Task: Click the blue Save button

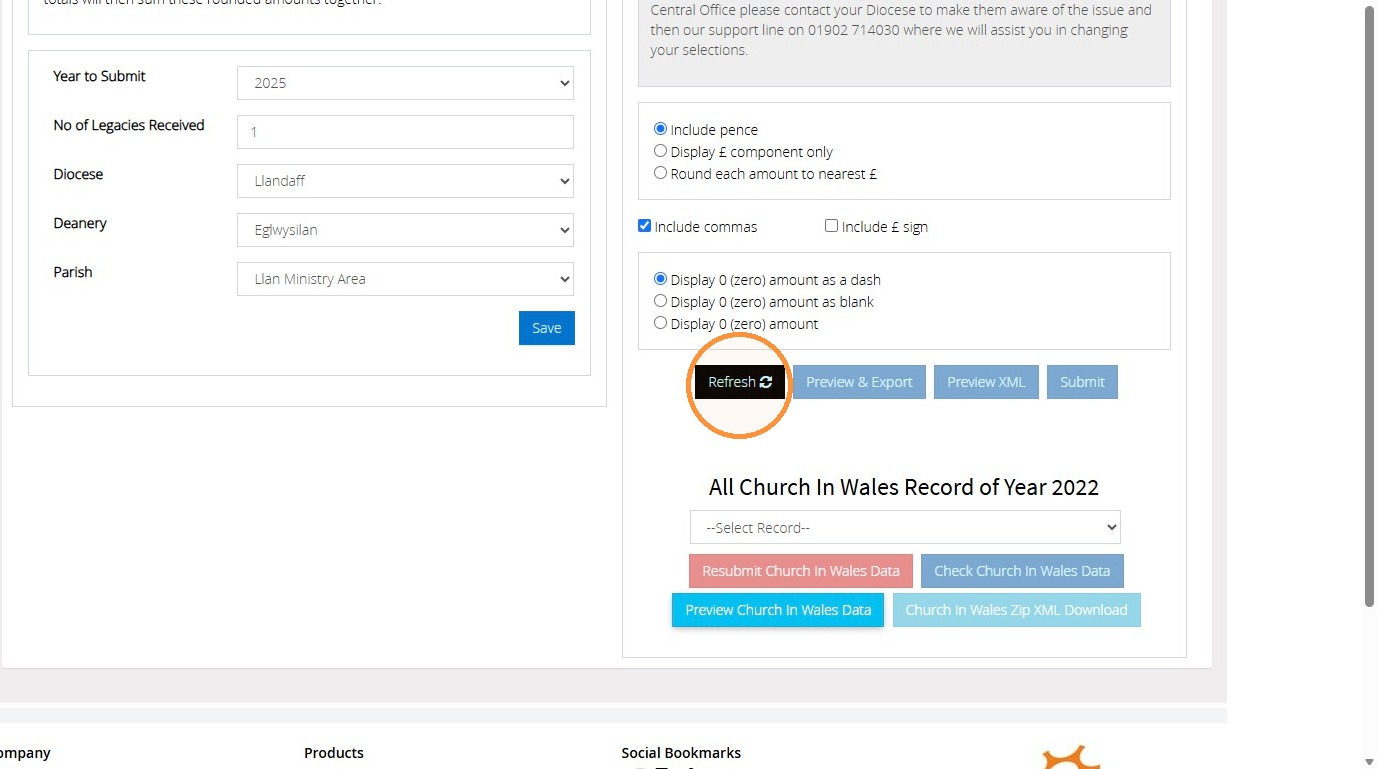Action: coord(547,328)
